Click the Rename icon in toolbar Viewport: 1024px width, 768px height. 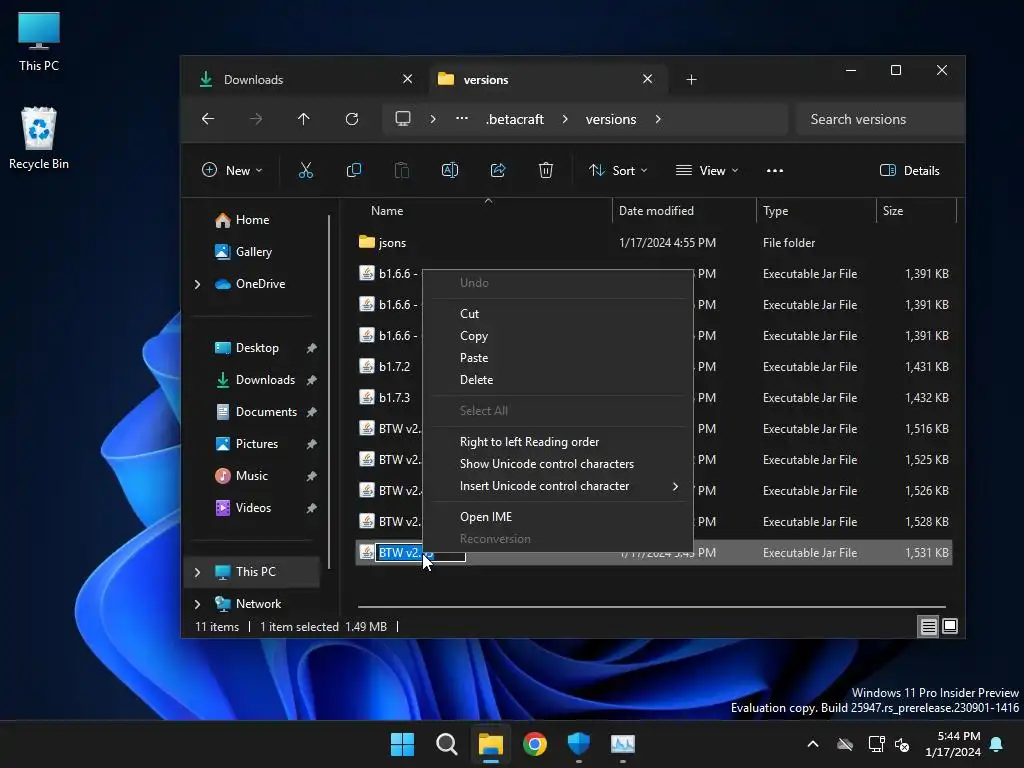(450, 170)
